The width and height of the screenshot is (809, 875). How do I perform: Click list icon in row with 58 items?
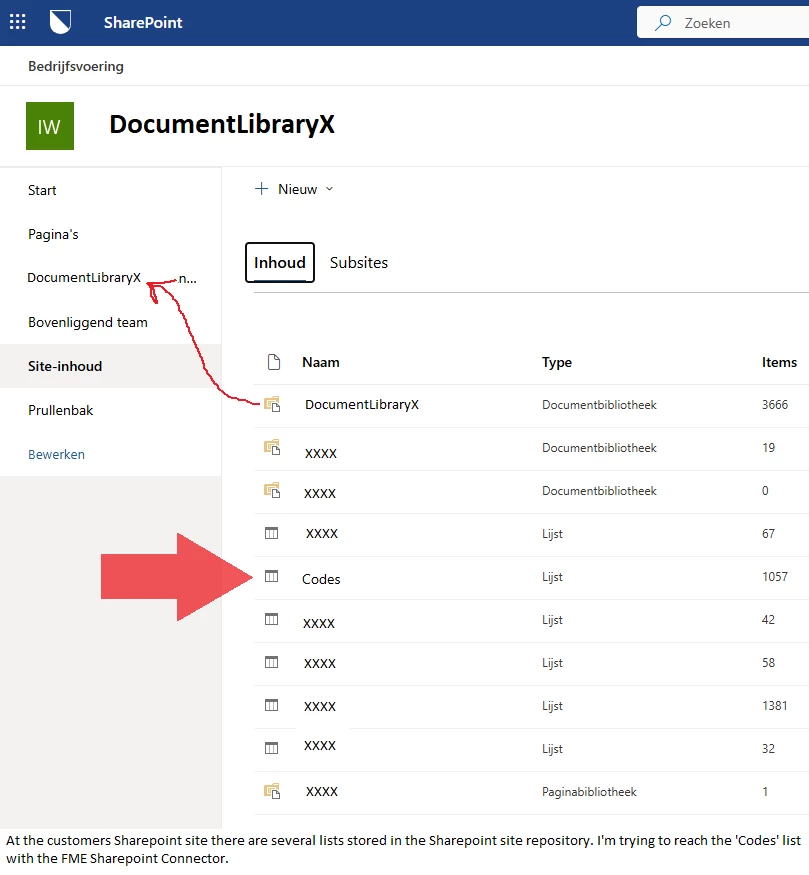pos(271,662)
